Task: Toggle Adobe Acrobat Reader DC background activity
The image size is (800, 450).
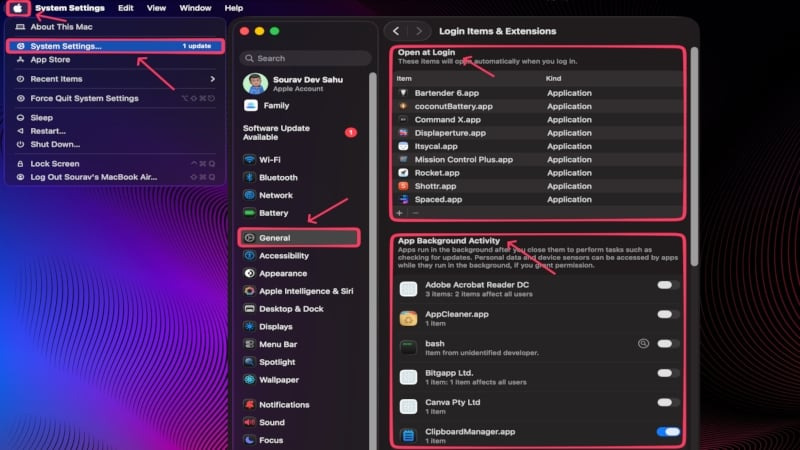Action: pos(668,285)
